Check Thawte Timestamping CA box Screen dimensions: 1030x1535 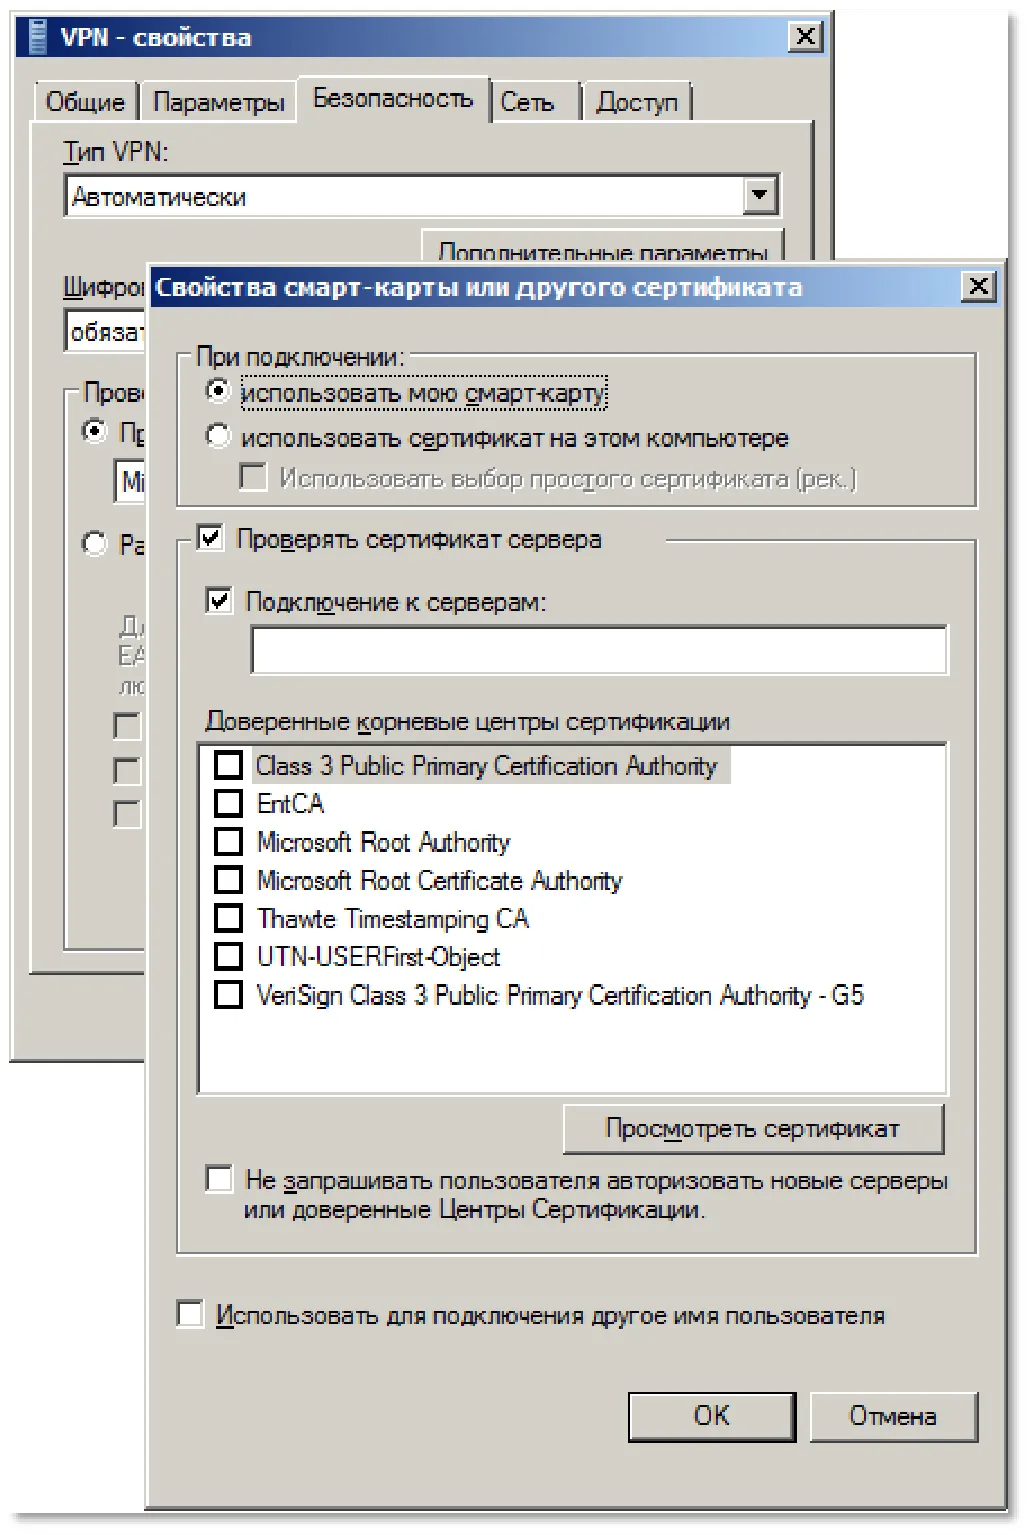[229, 918]
